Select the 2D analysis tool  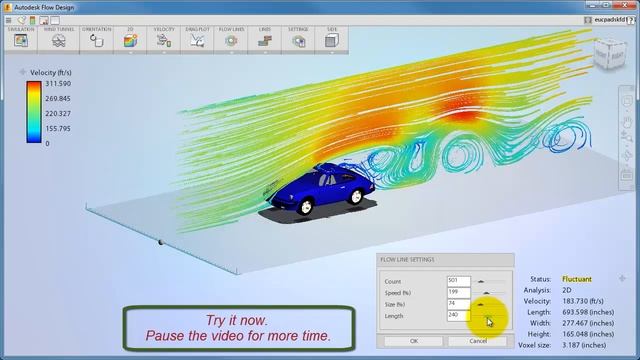[130, 40]
